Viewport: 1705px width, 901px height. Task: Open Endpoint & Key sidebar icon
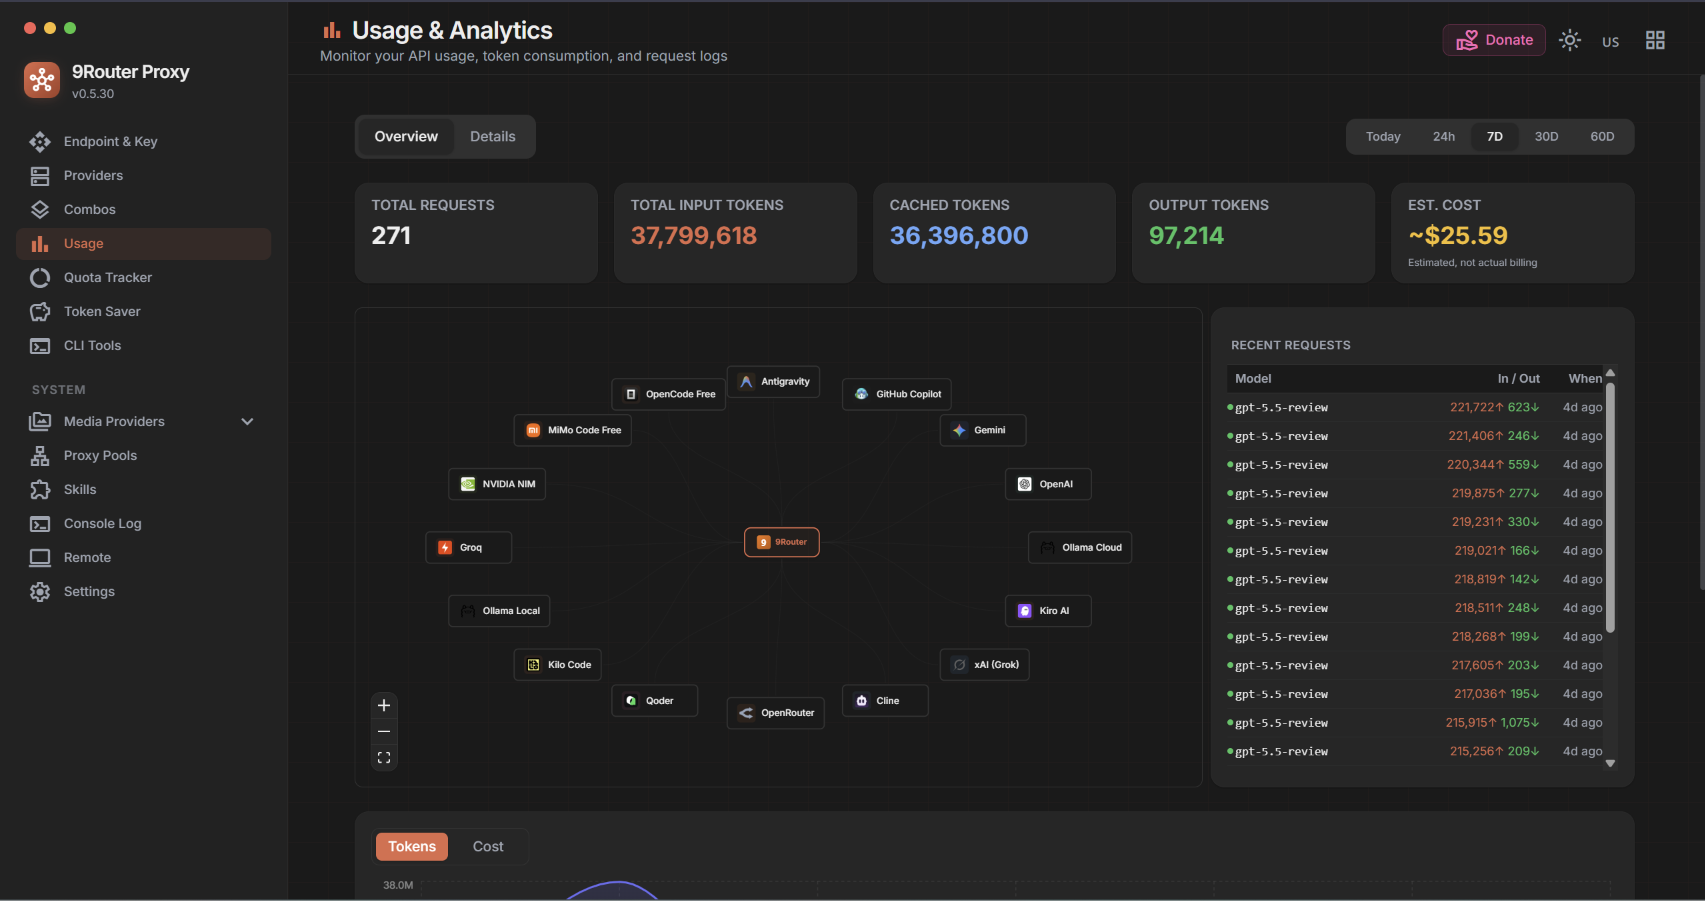40,142
